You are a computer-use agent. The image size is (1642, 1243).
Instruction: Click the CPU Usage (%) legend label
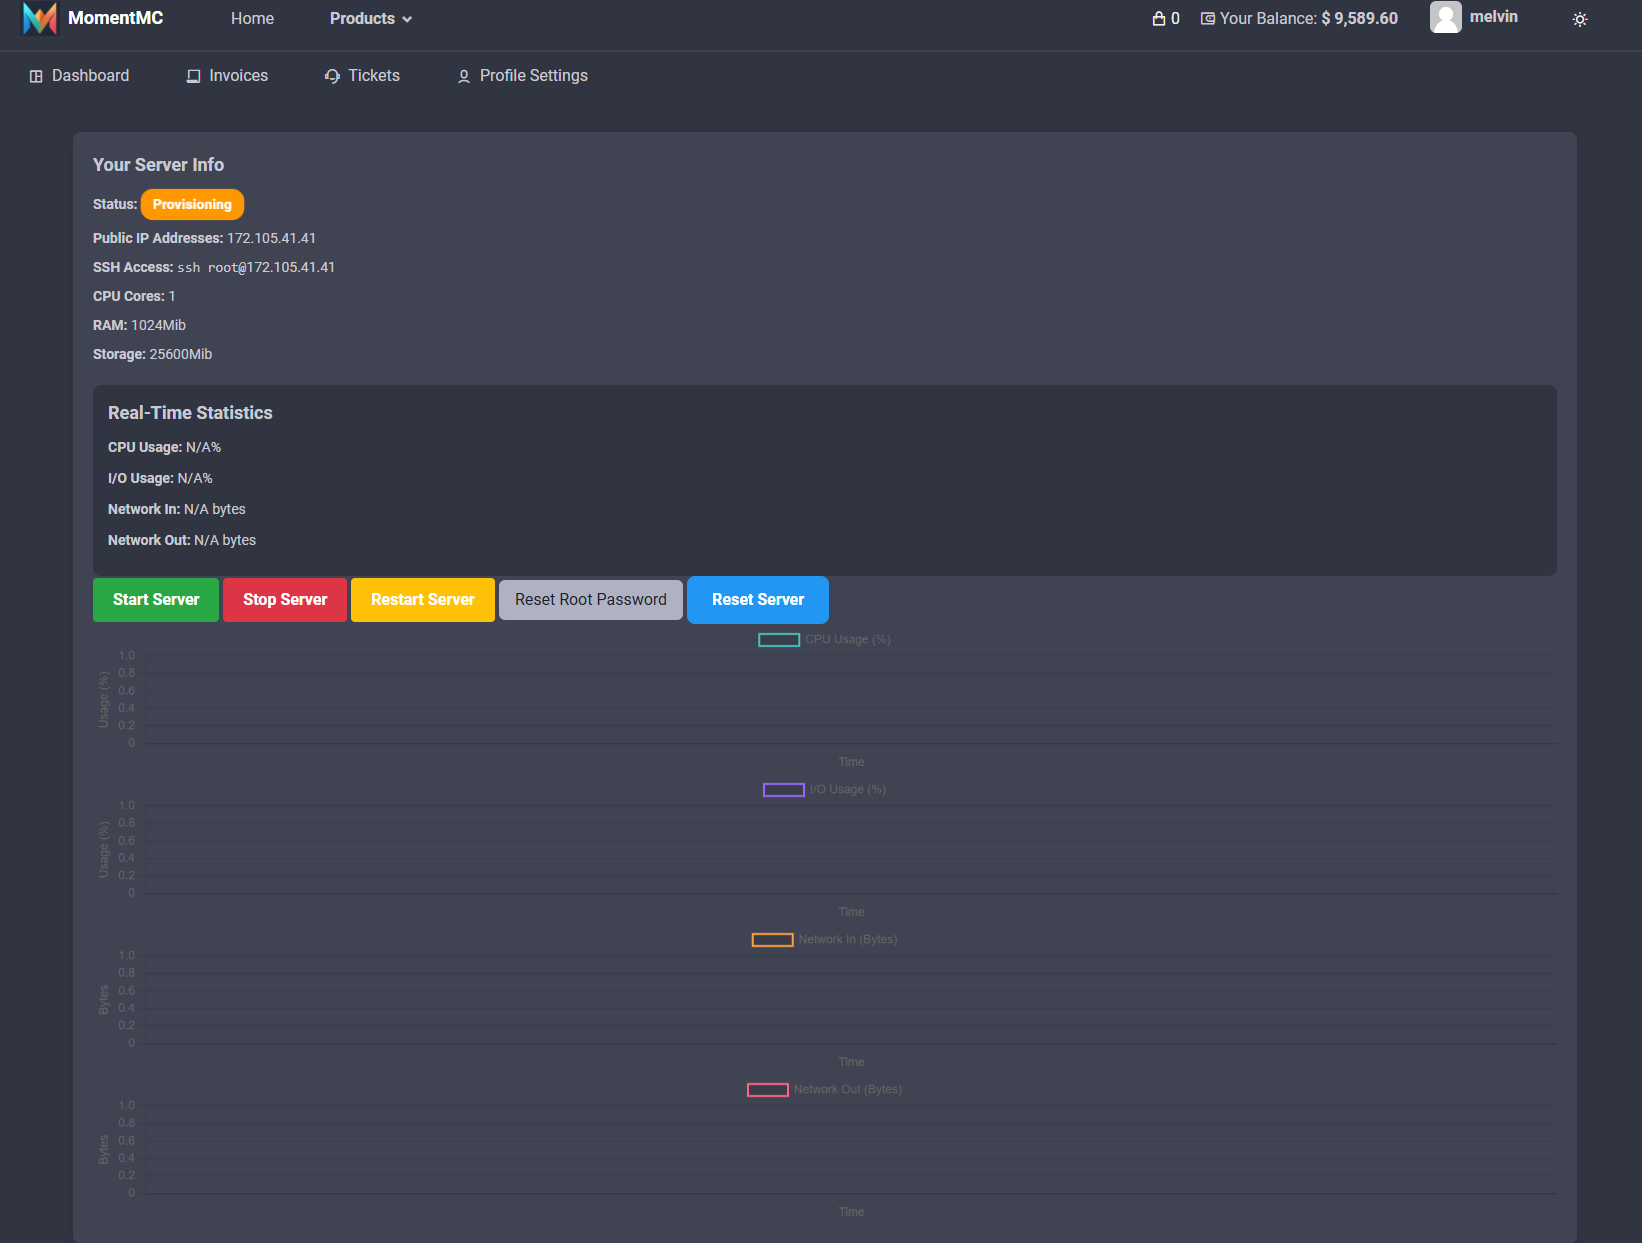[x=848, y=640]
